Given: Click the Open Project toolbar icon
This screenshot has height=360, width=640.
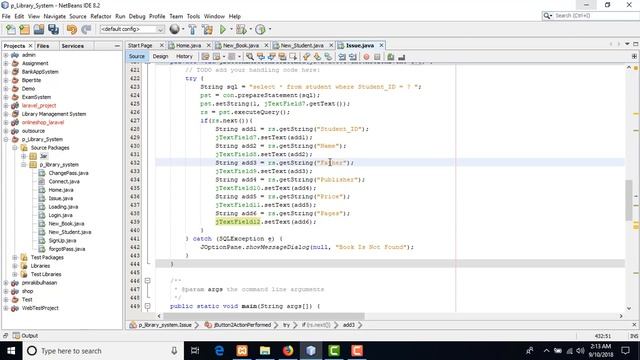Looking at the screenshot, I should click(x=39, y=29).
